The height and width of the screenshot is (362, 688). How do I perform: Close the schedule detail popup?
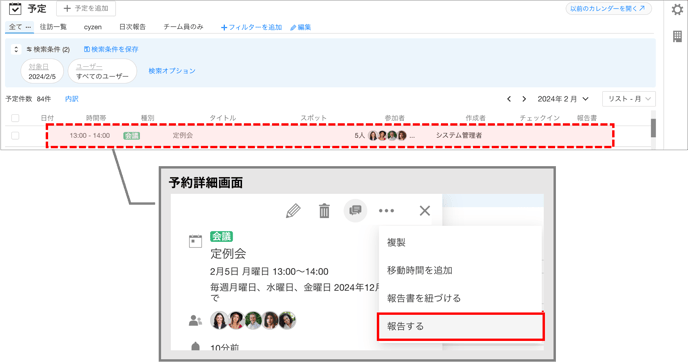coord(425,211)
